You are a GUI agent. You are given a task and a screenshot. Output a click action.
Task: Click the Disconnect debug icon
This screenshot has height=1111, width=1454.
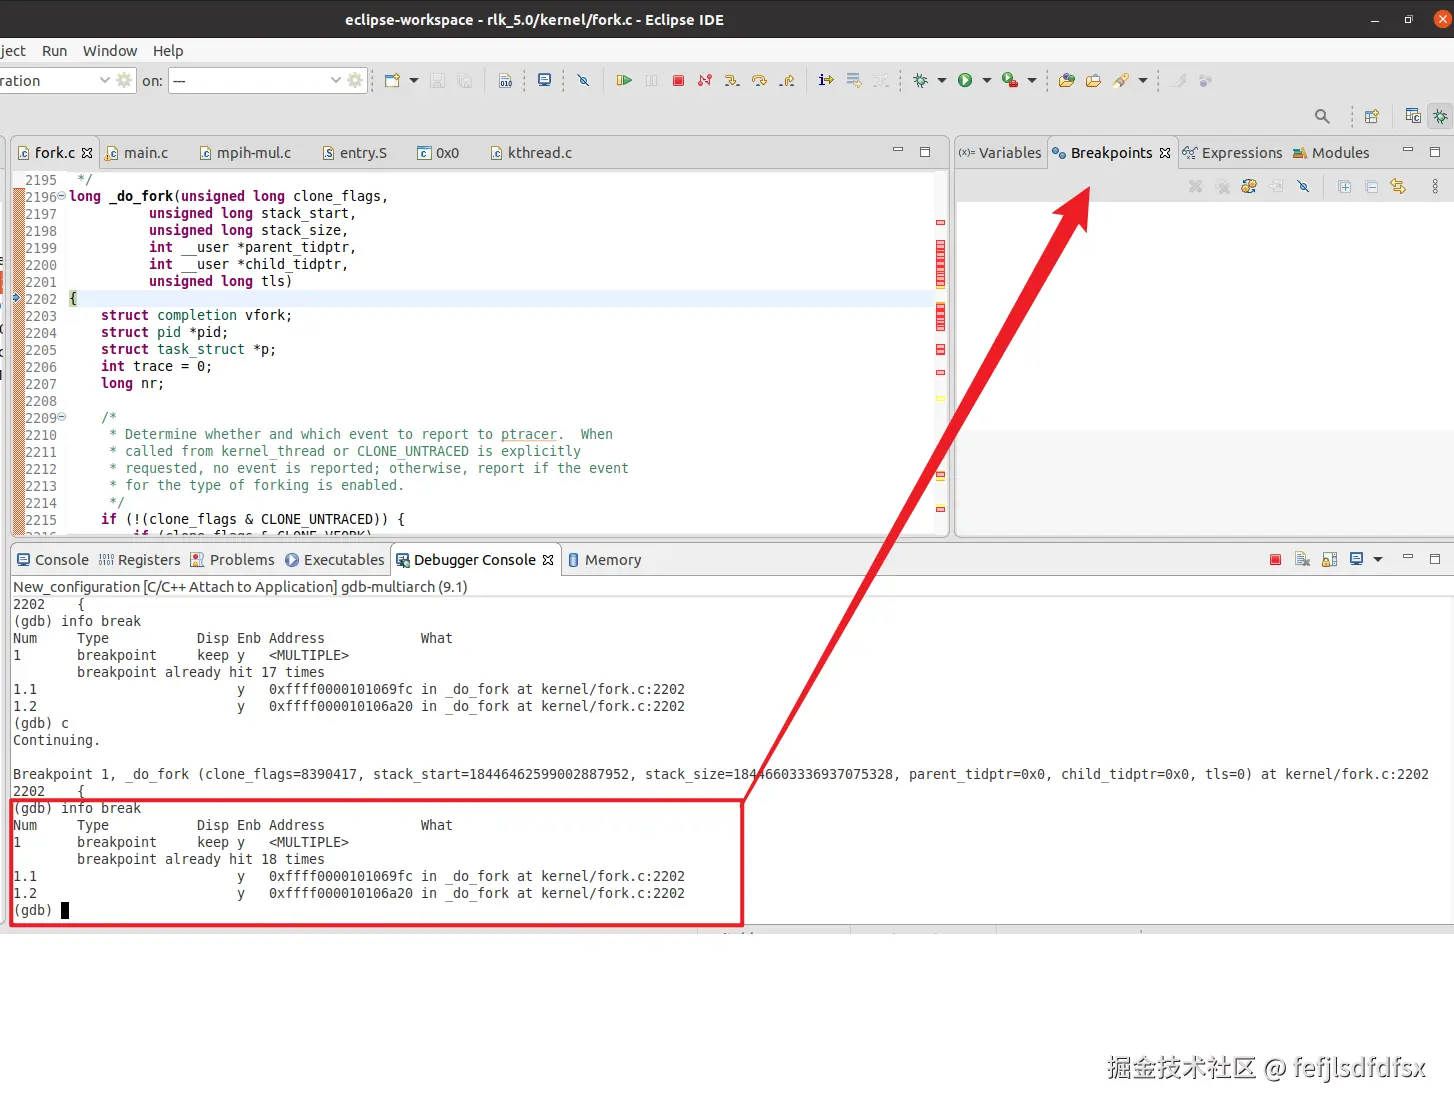click(x=705, y=80)
